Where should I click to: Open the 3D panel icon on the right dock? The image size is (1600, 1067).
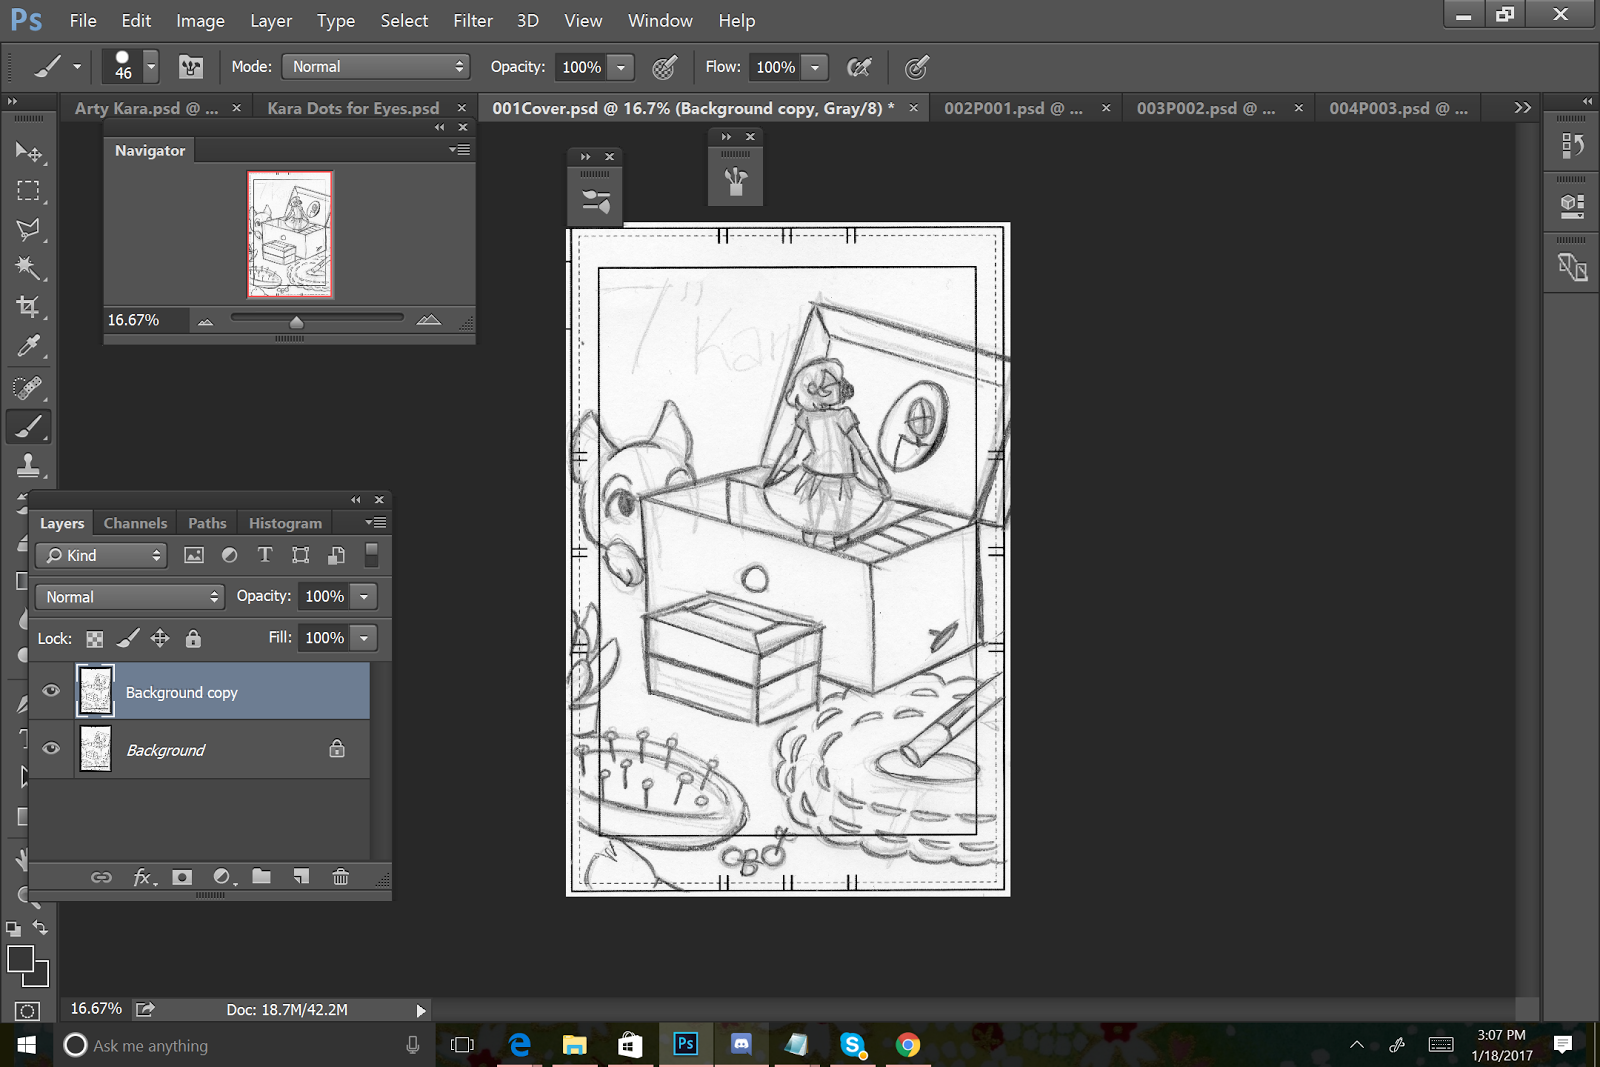point(1572,206)
